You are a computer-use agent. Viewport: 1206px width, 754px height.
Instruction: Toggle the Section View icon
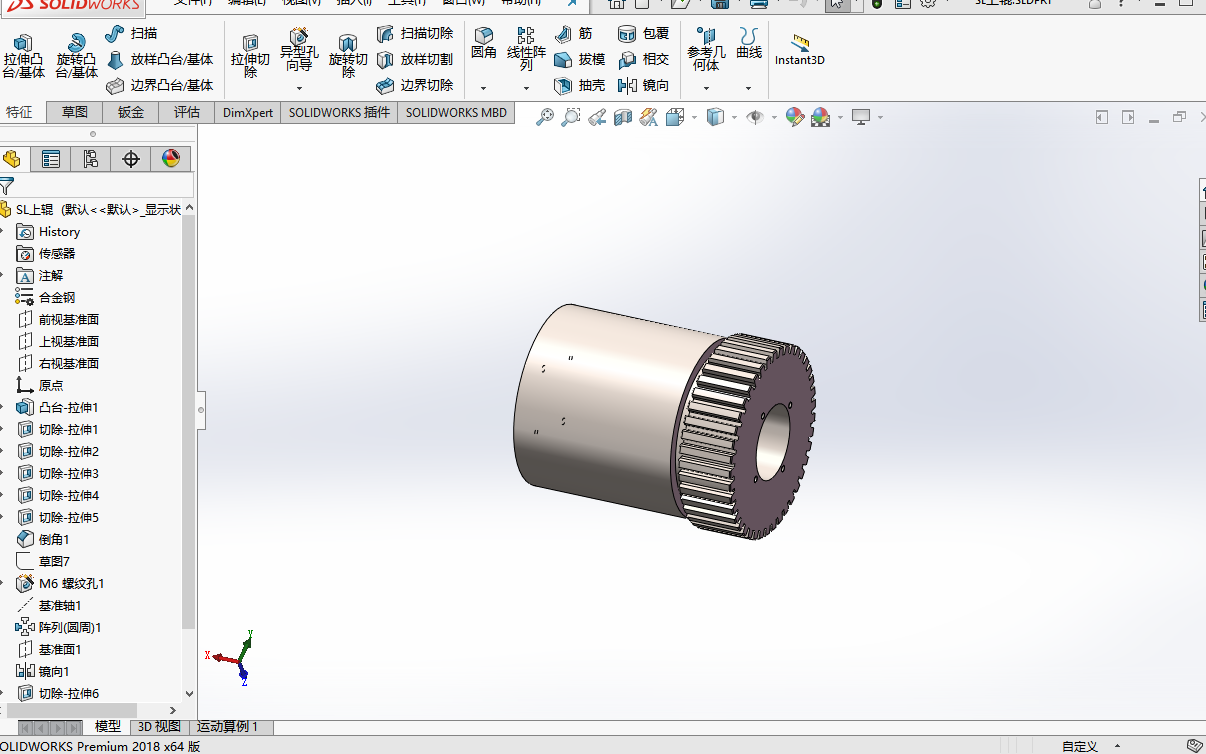coord(623,117)
